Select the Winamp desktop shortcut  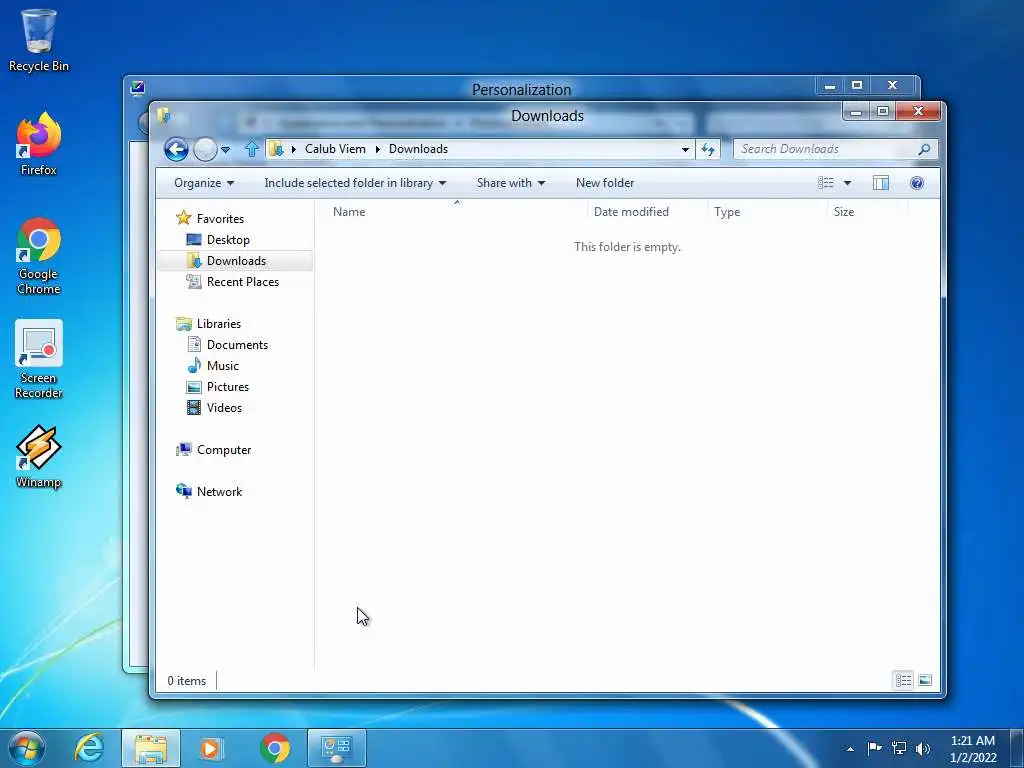point(39,456)
